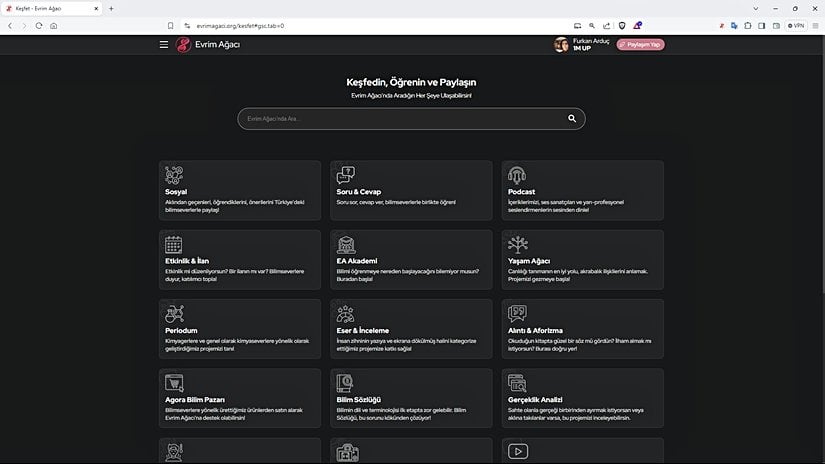Open the Alıntı & Aforizma card
825x464 pixels.
click(x=582, y=329)
